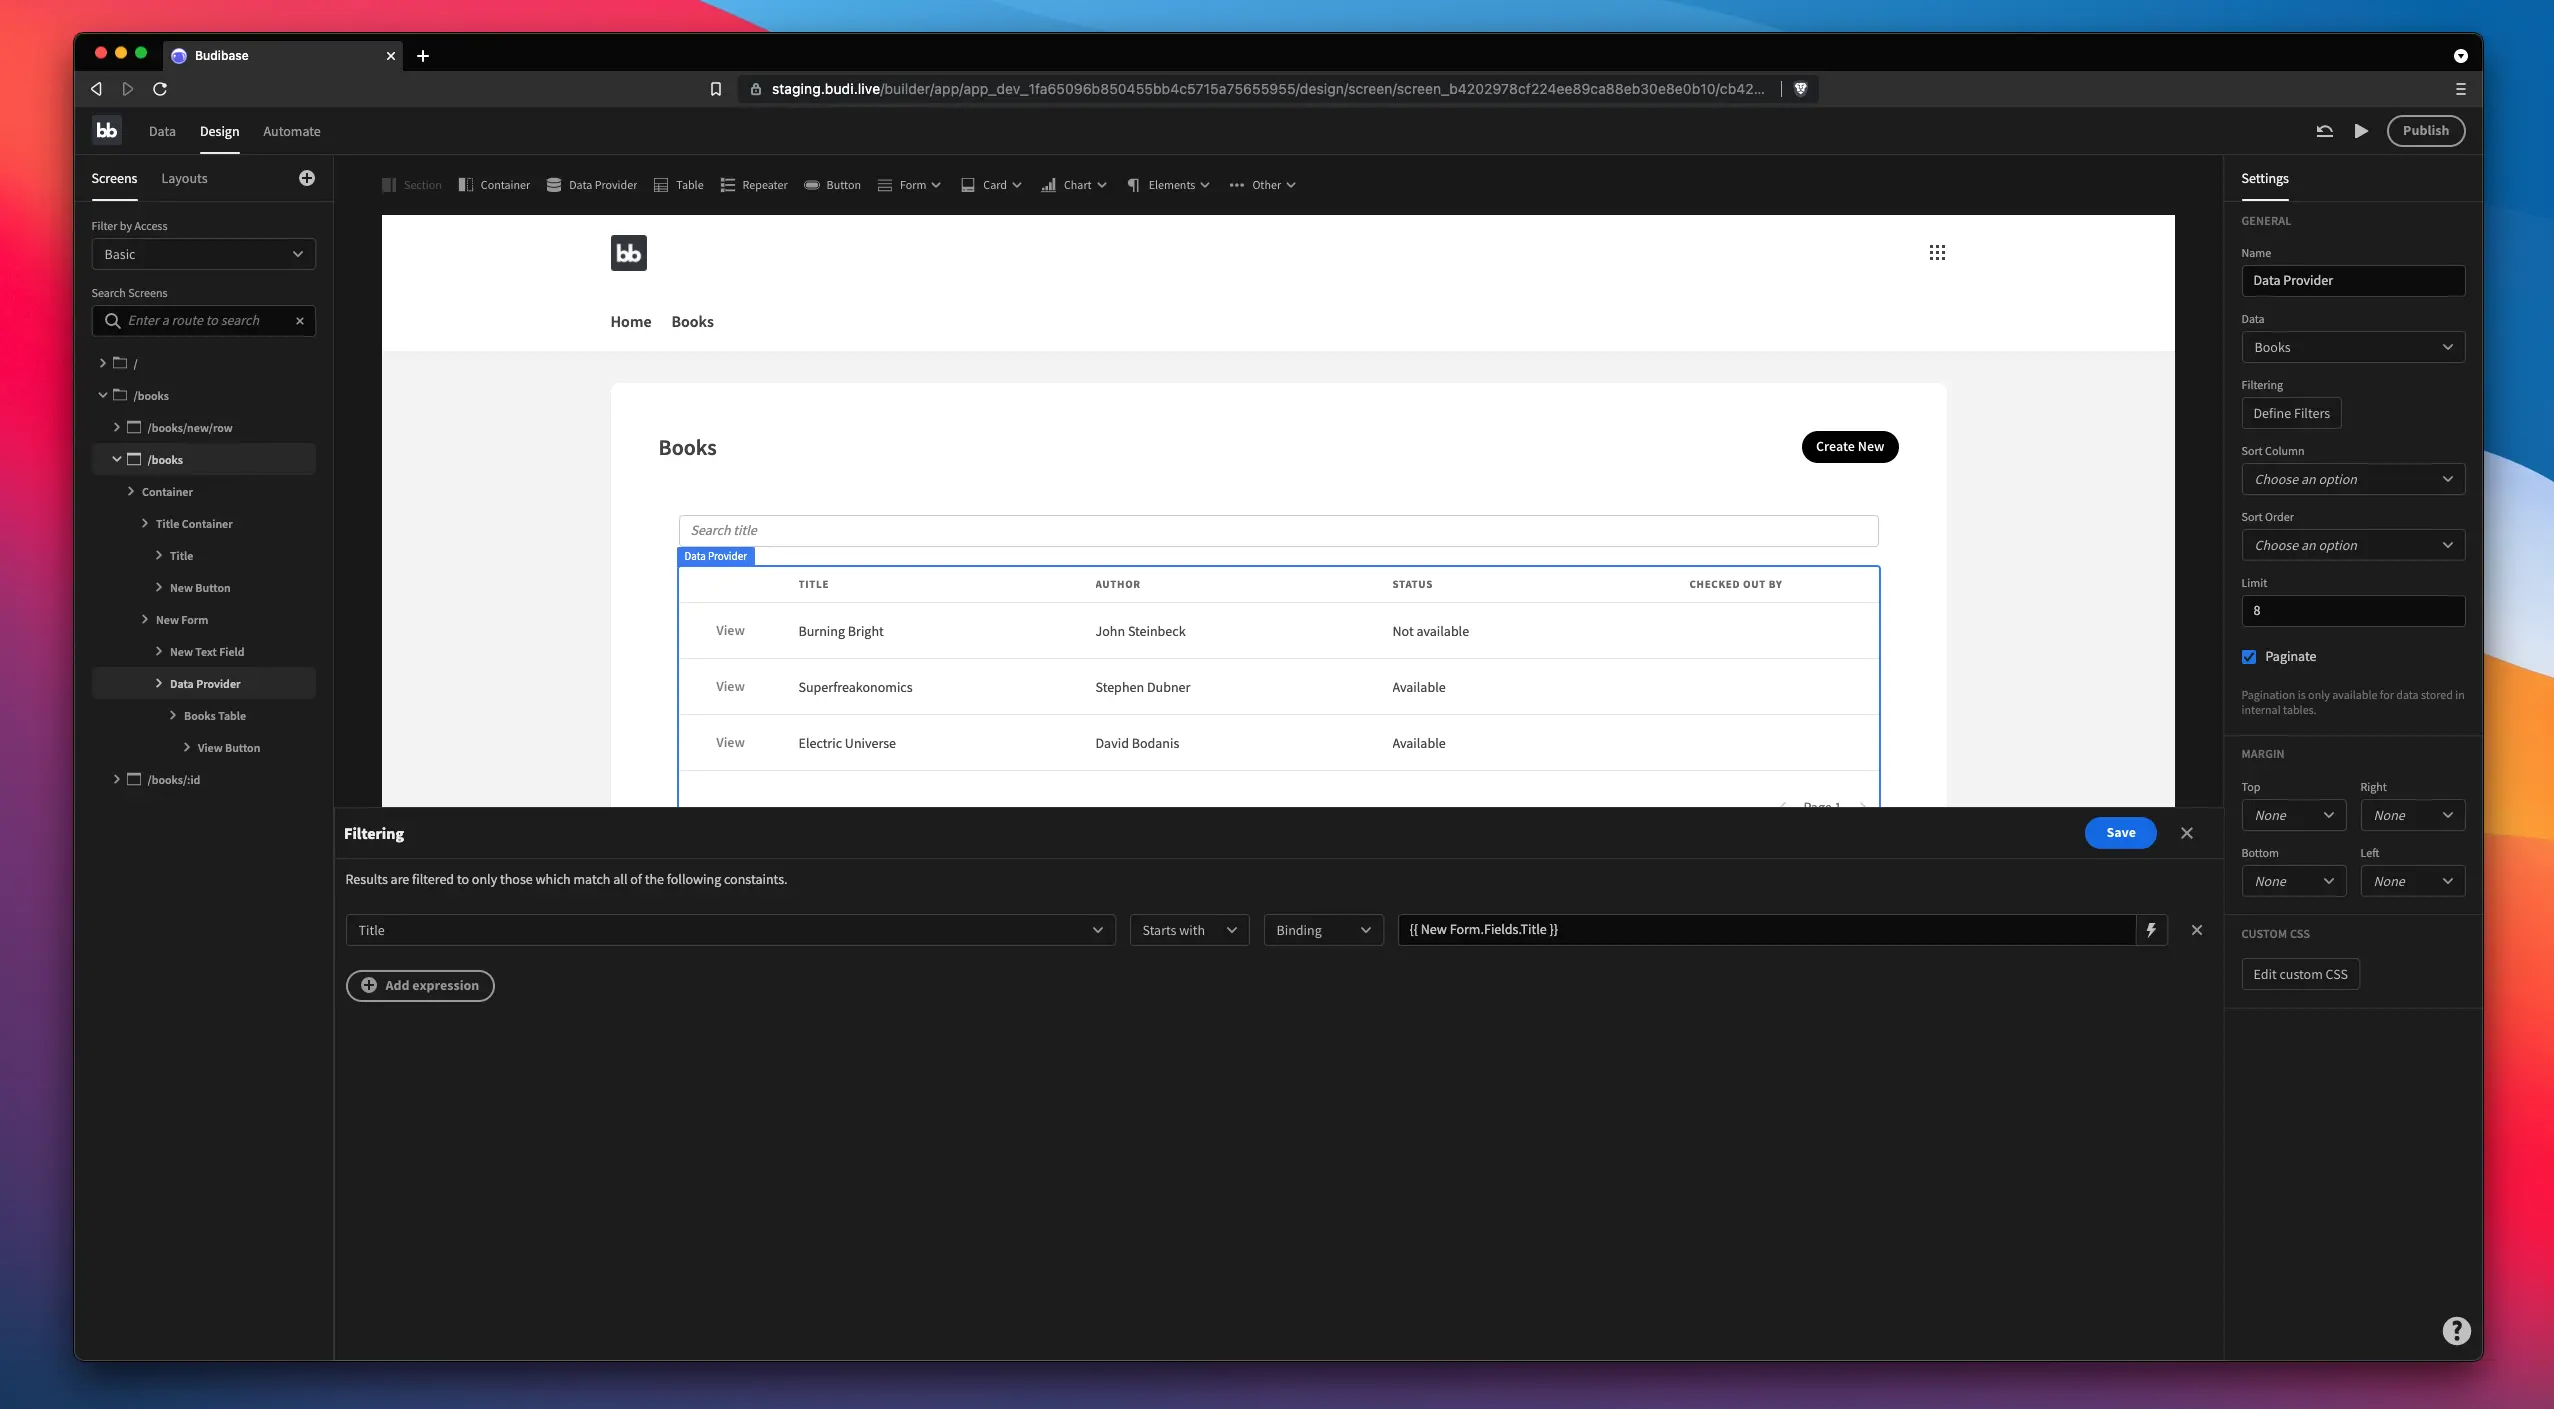
Task: Add a new filter expression
Action: click(420, 985)
